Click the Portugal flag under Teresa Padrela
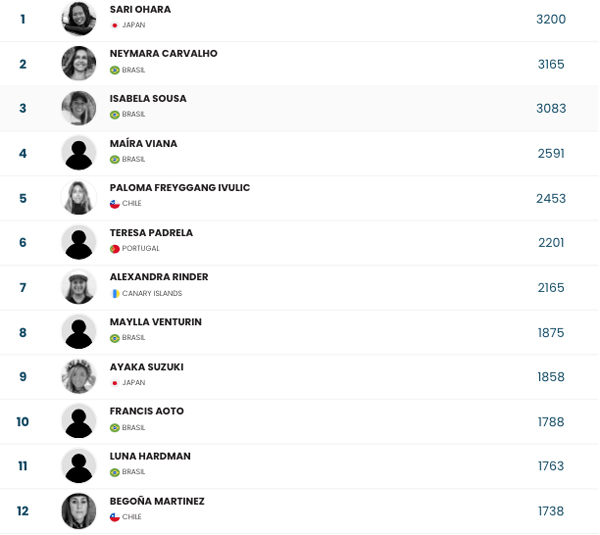This screenshot has height=535, width=600. click(x=115, y=249)
